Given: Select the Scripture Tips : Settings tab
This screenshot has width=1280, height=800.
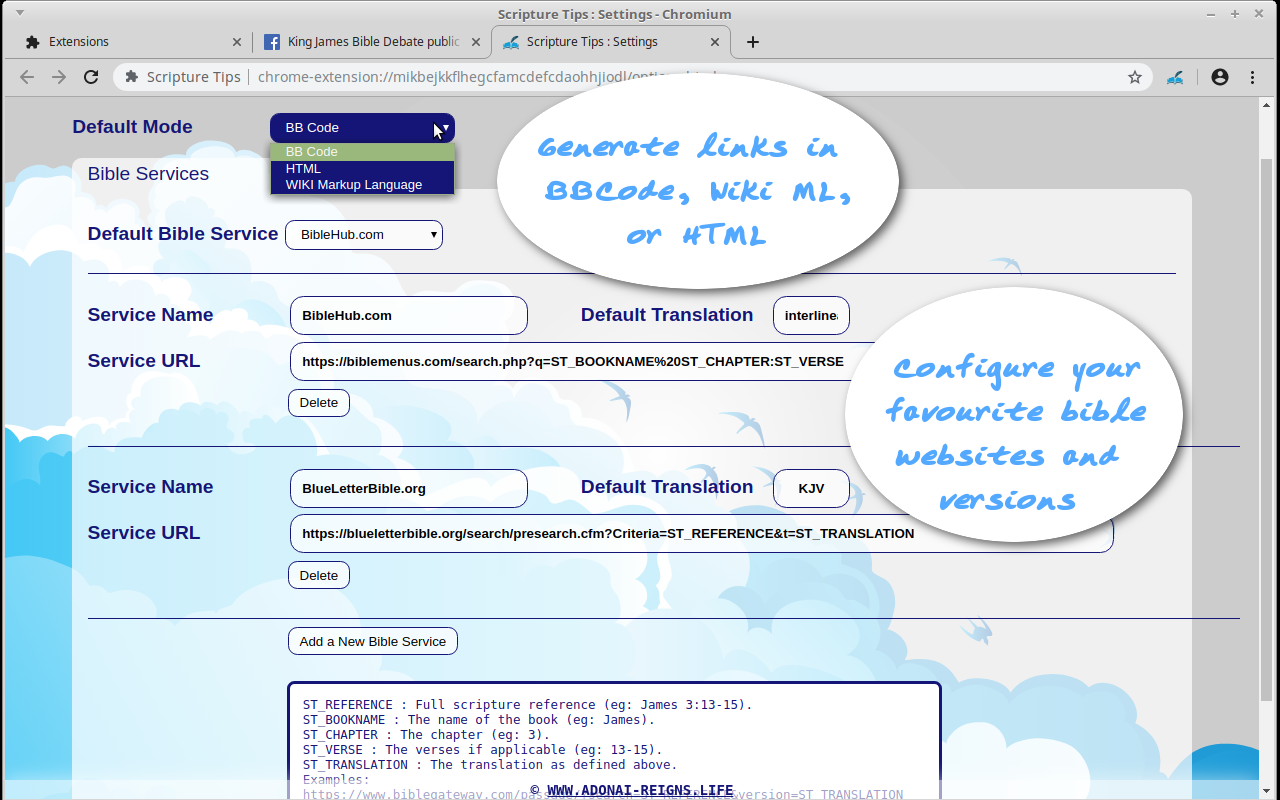Looking at the screenshot, I should point(610,42).
